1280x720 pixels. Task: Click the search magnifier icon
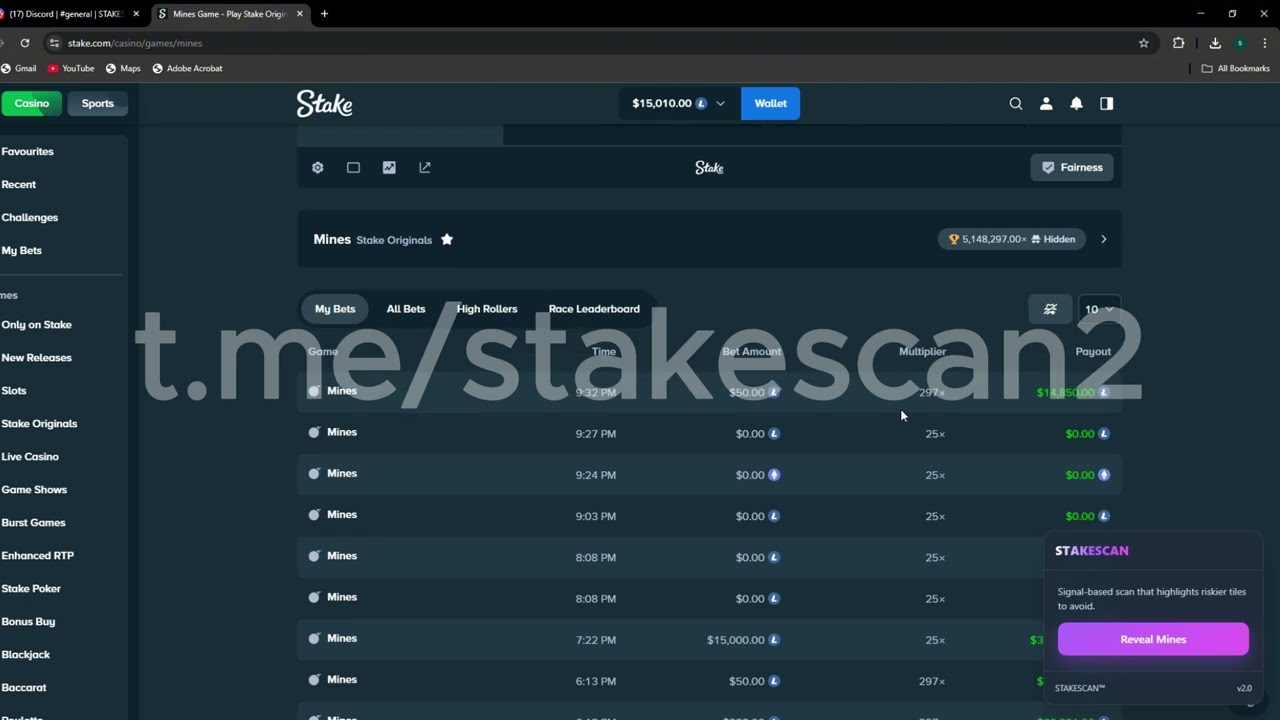tap(1016, 103)
